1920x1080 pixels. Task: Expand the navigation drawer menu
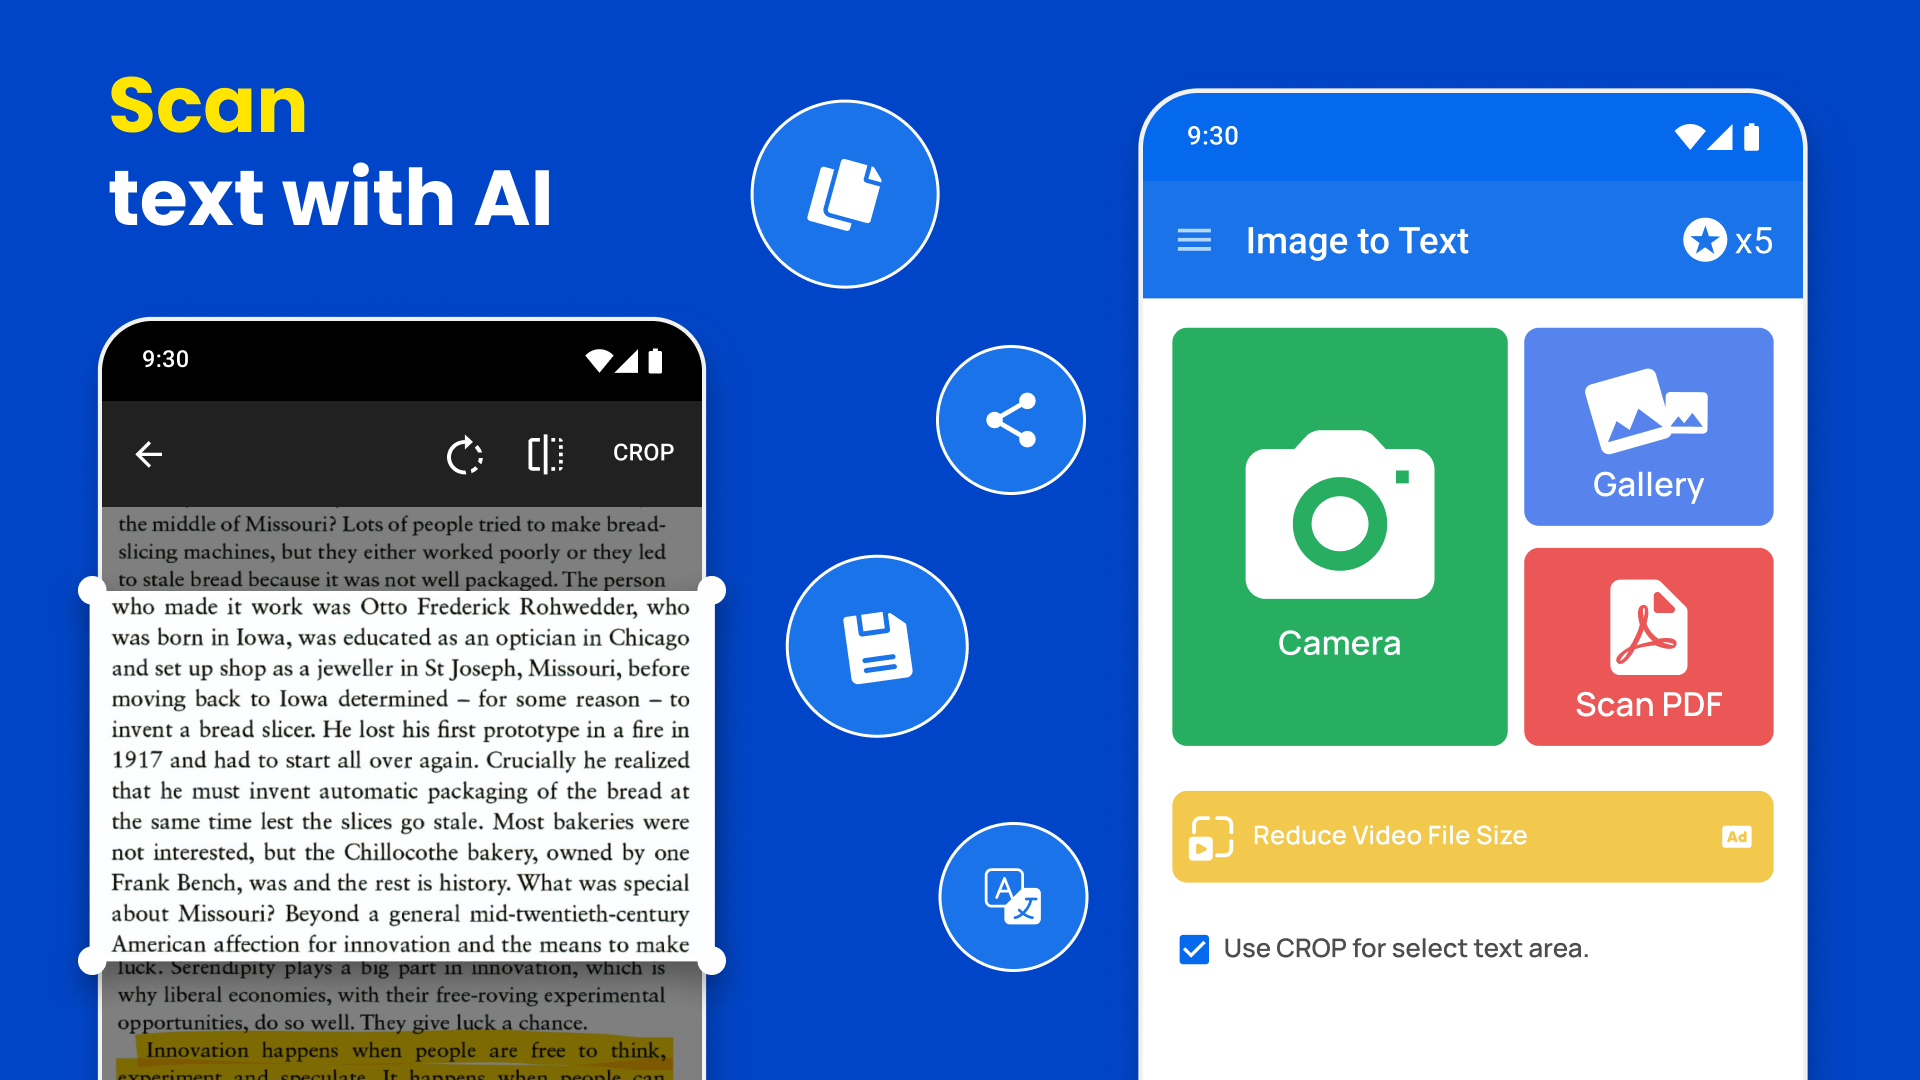click(1195, 240)
